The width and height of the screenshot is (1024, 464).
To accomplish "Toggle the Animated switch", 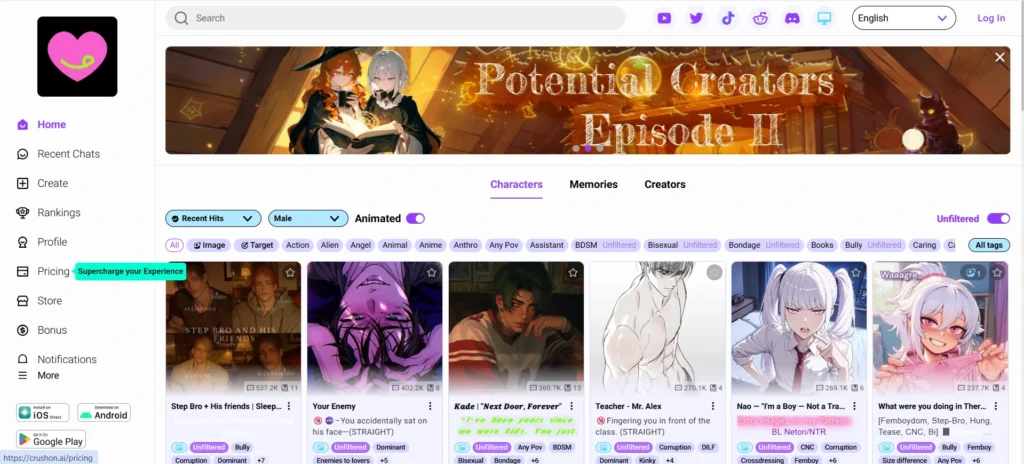I will click(415, 218).
